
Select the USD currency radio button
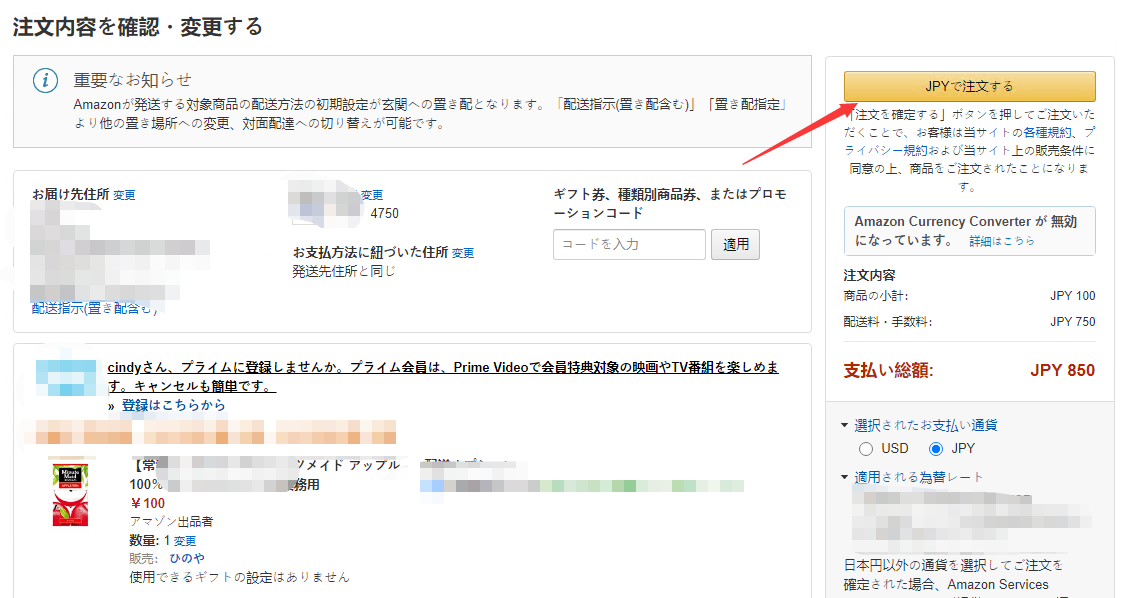click(866, 449)
